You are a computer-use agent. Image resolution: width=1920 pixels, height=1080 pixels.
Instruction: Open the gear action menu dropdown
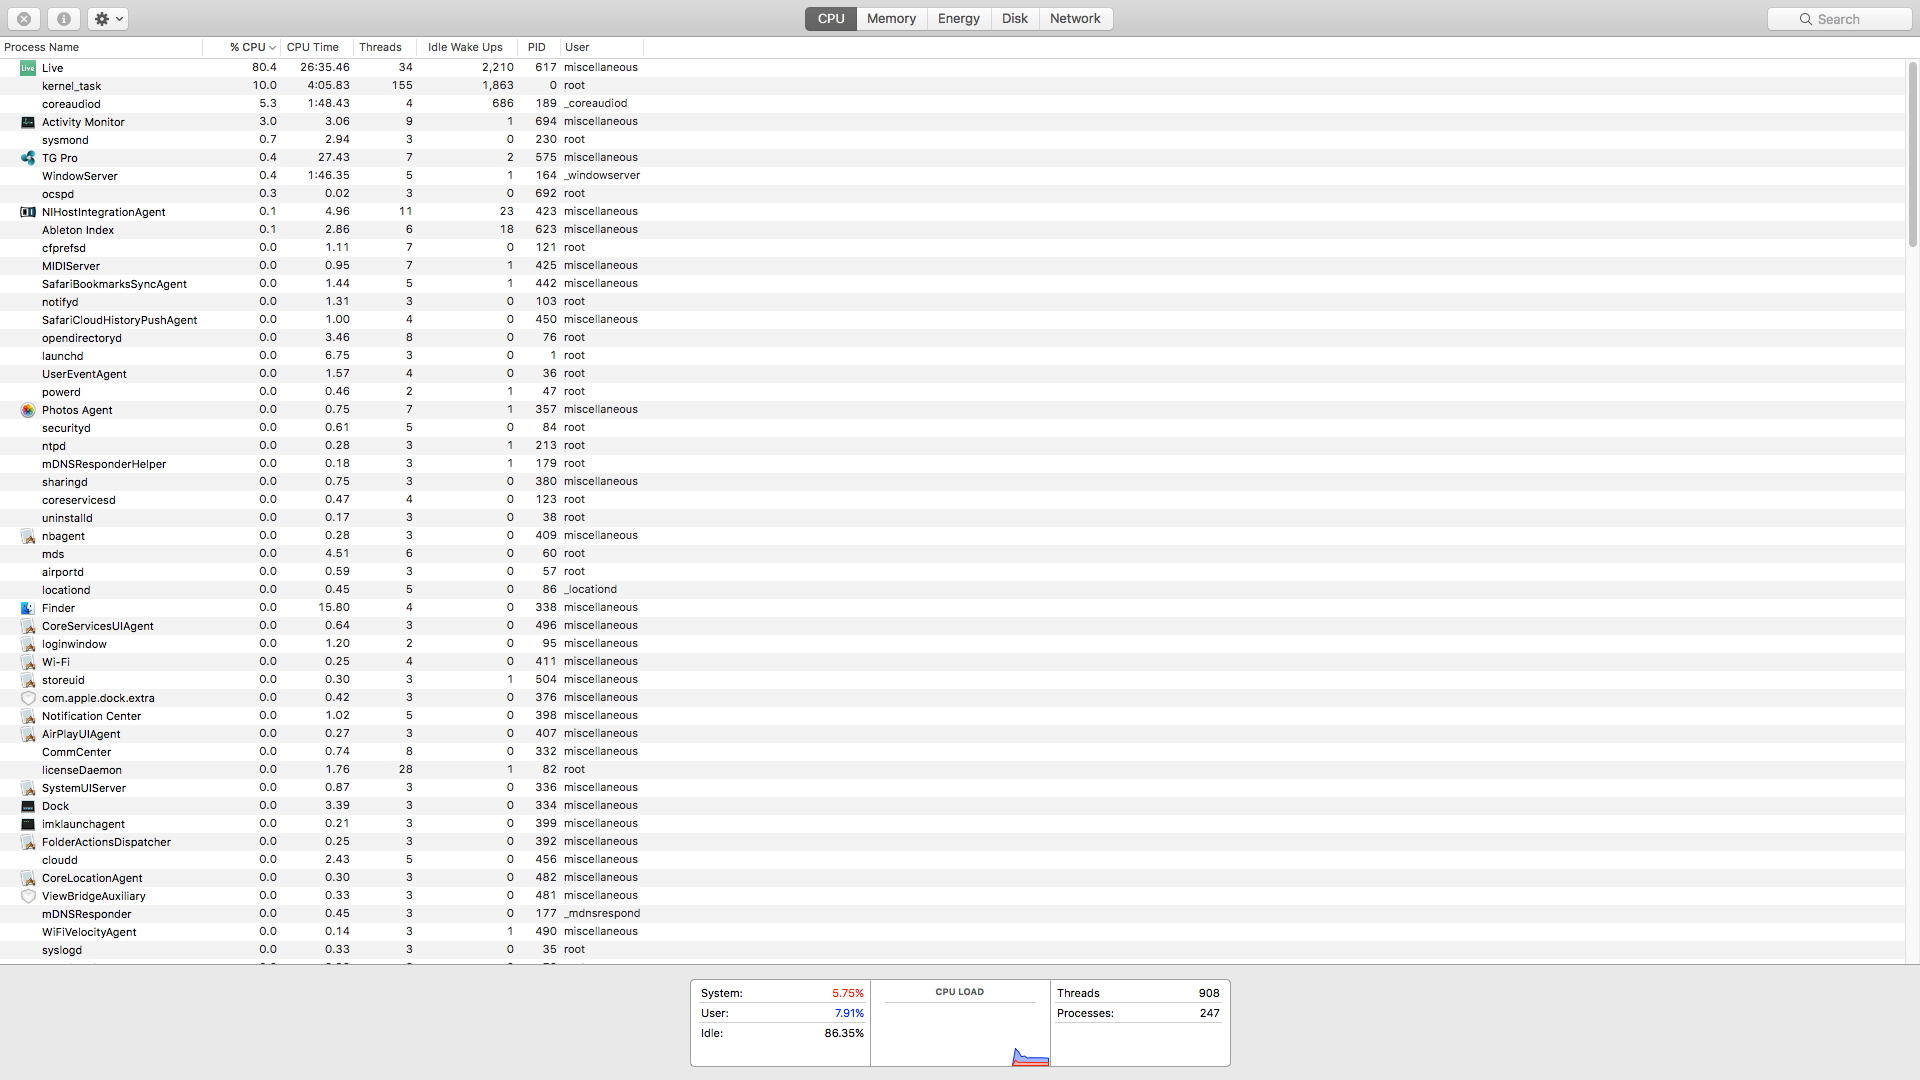click(x=107, y=19)
